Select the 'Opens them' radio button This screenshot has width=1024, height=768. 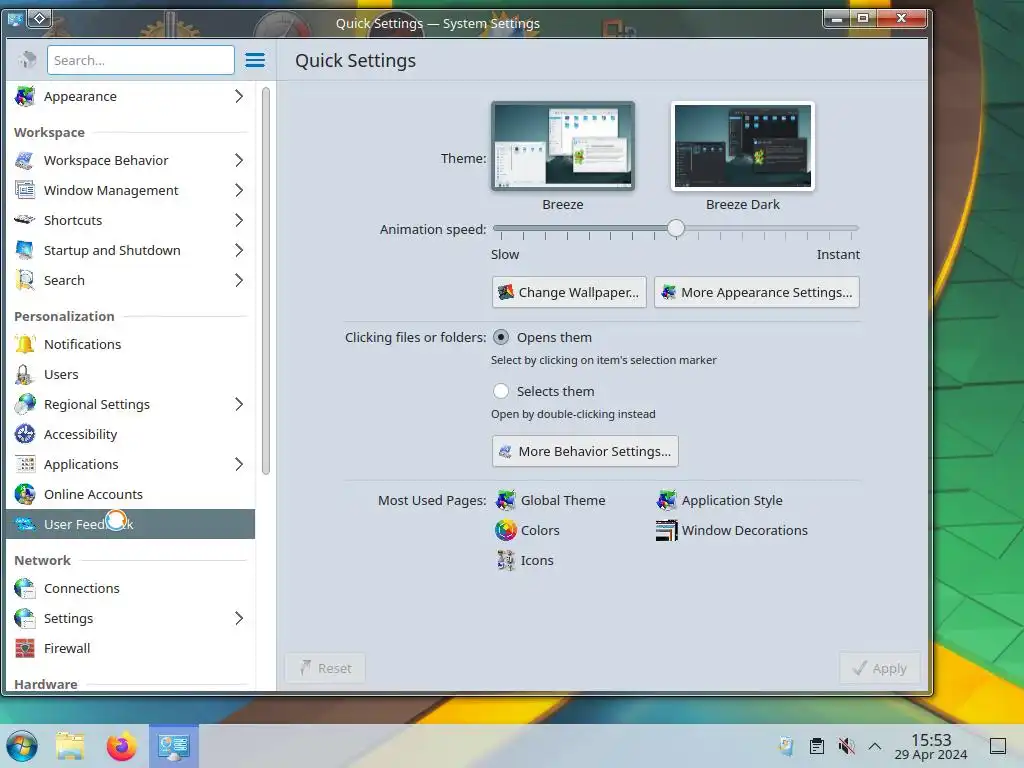pyautogui.click(x=501, y=337)
